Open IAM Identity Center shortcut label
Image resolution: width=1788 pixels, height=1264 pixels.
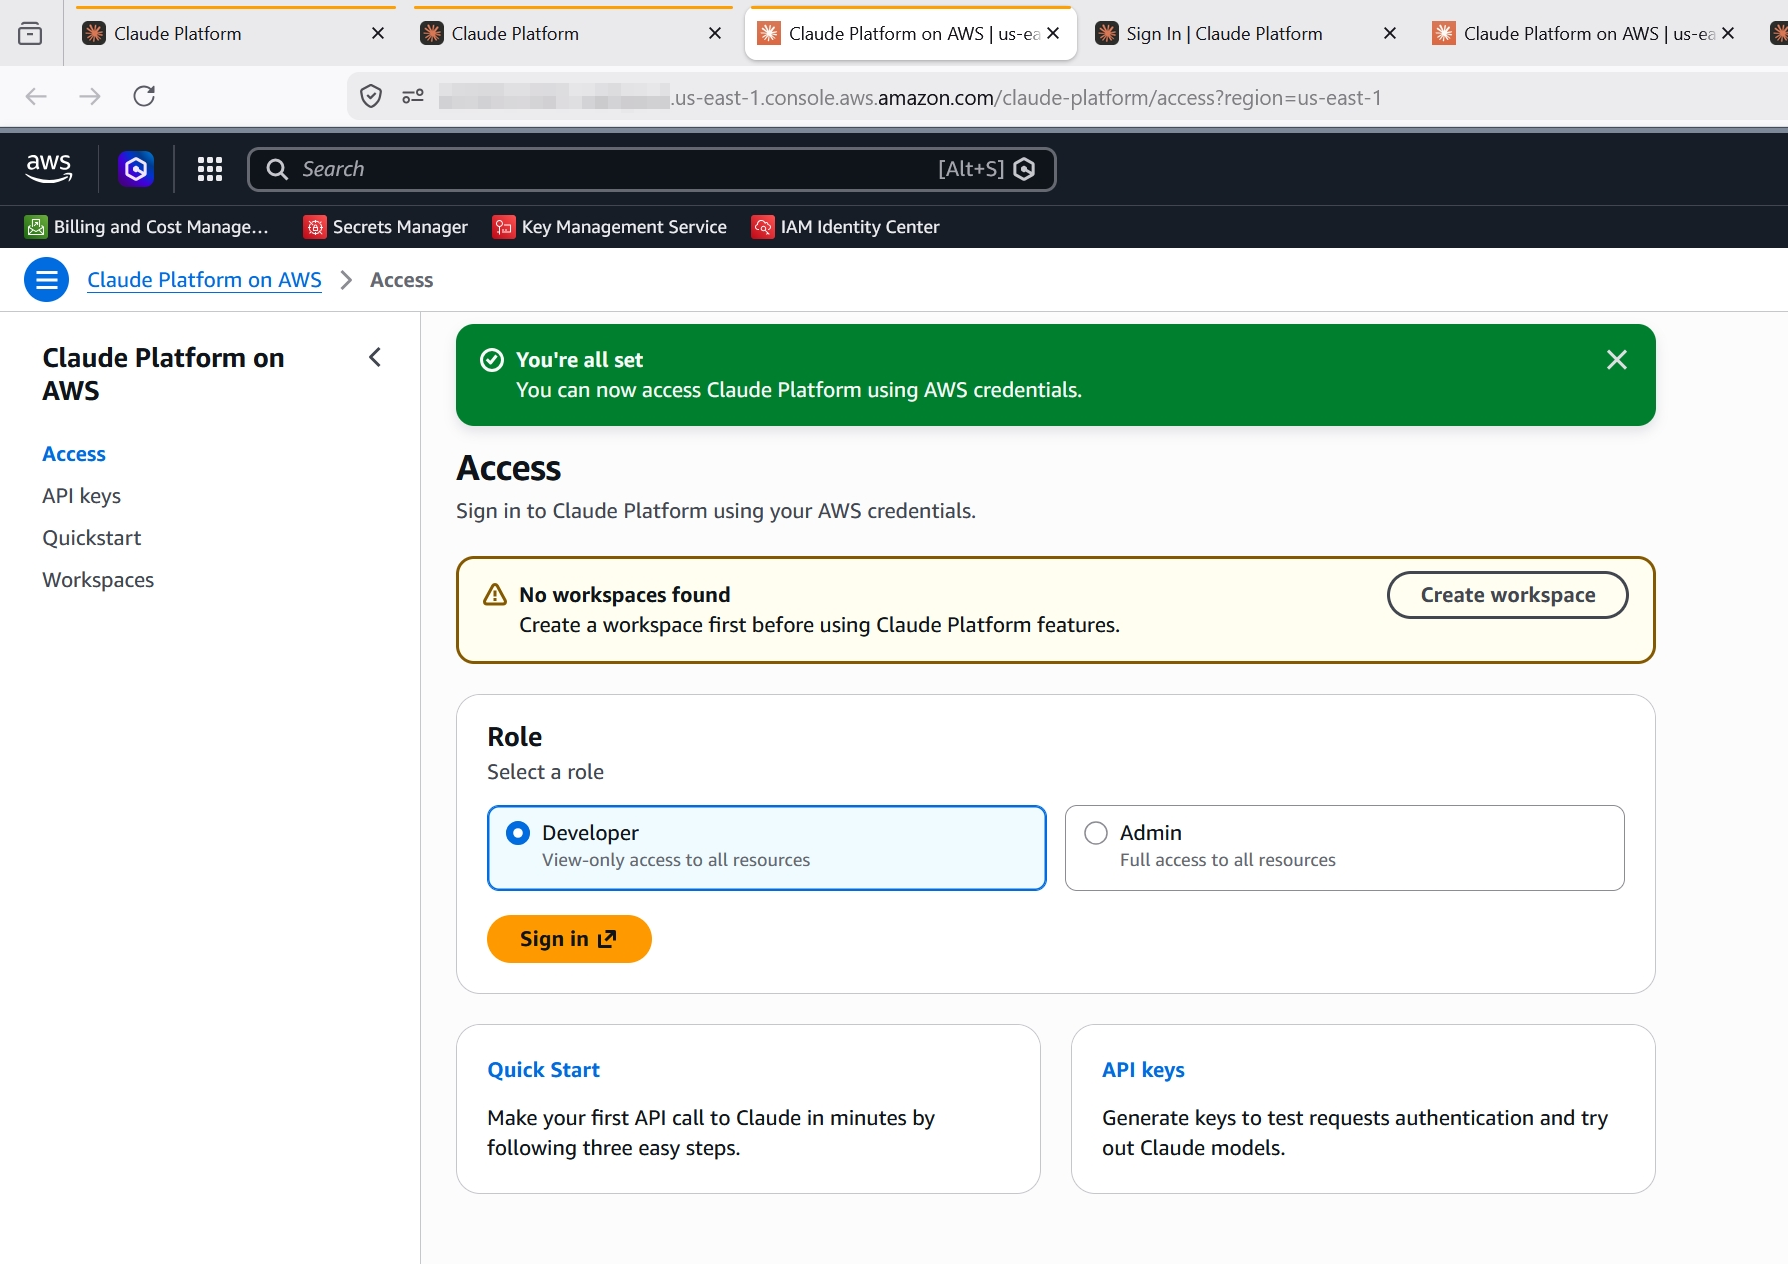[x=860, y=227]
